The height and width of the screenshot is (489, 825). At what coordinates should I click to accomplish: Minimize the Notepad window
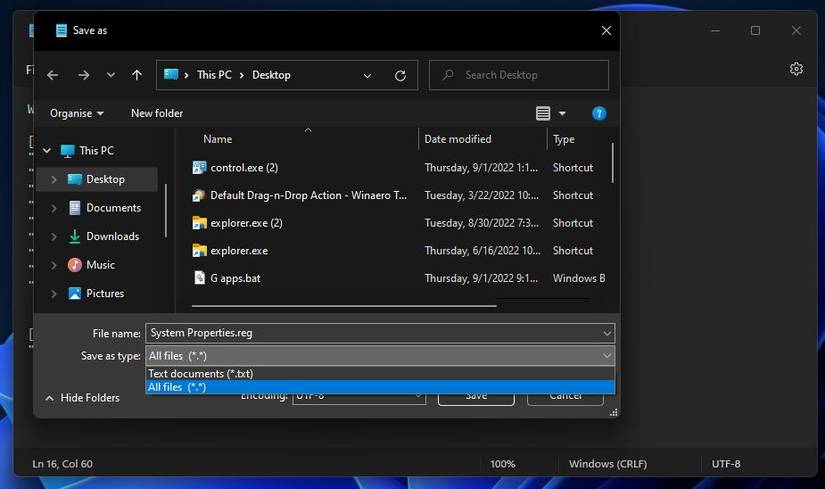click(x=715, y=31)
